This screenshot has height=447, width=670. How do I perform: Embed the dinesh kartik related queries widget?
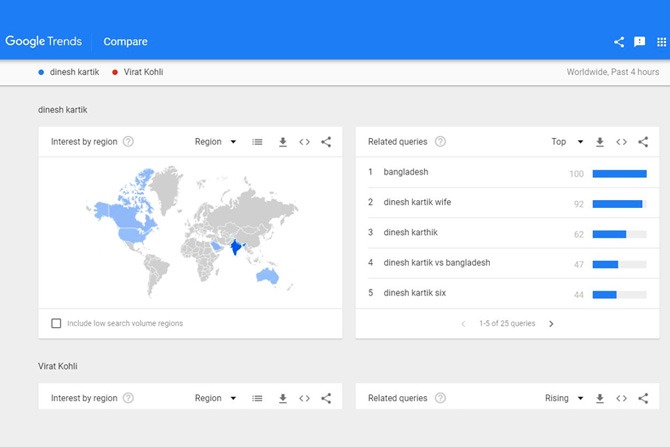click(x=621, y=142)
